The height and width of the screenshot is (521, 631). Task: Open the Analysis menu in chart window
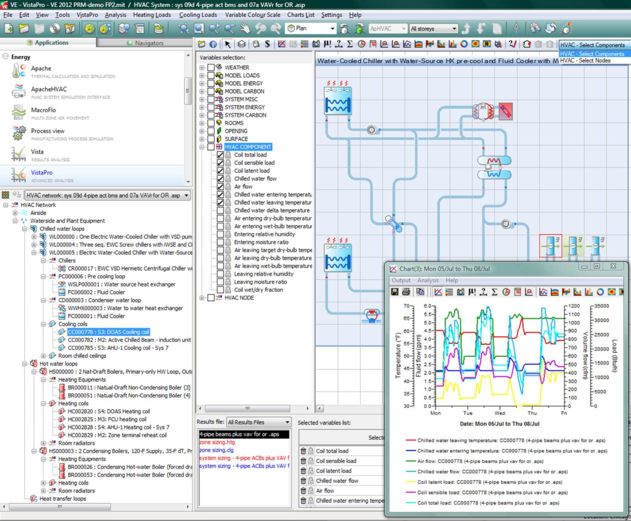pos(429,281)
